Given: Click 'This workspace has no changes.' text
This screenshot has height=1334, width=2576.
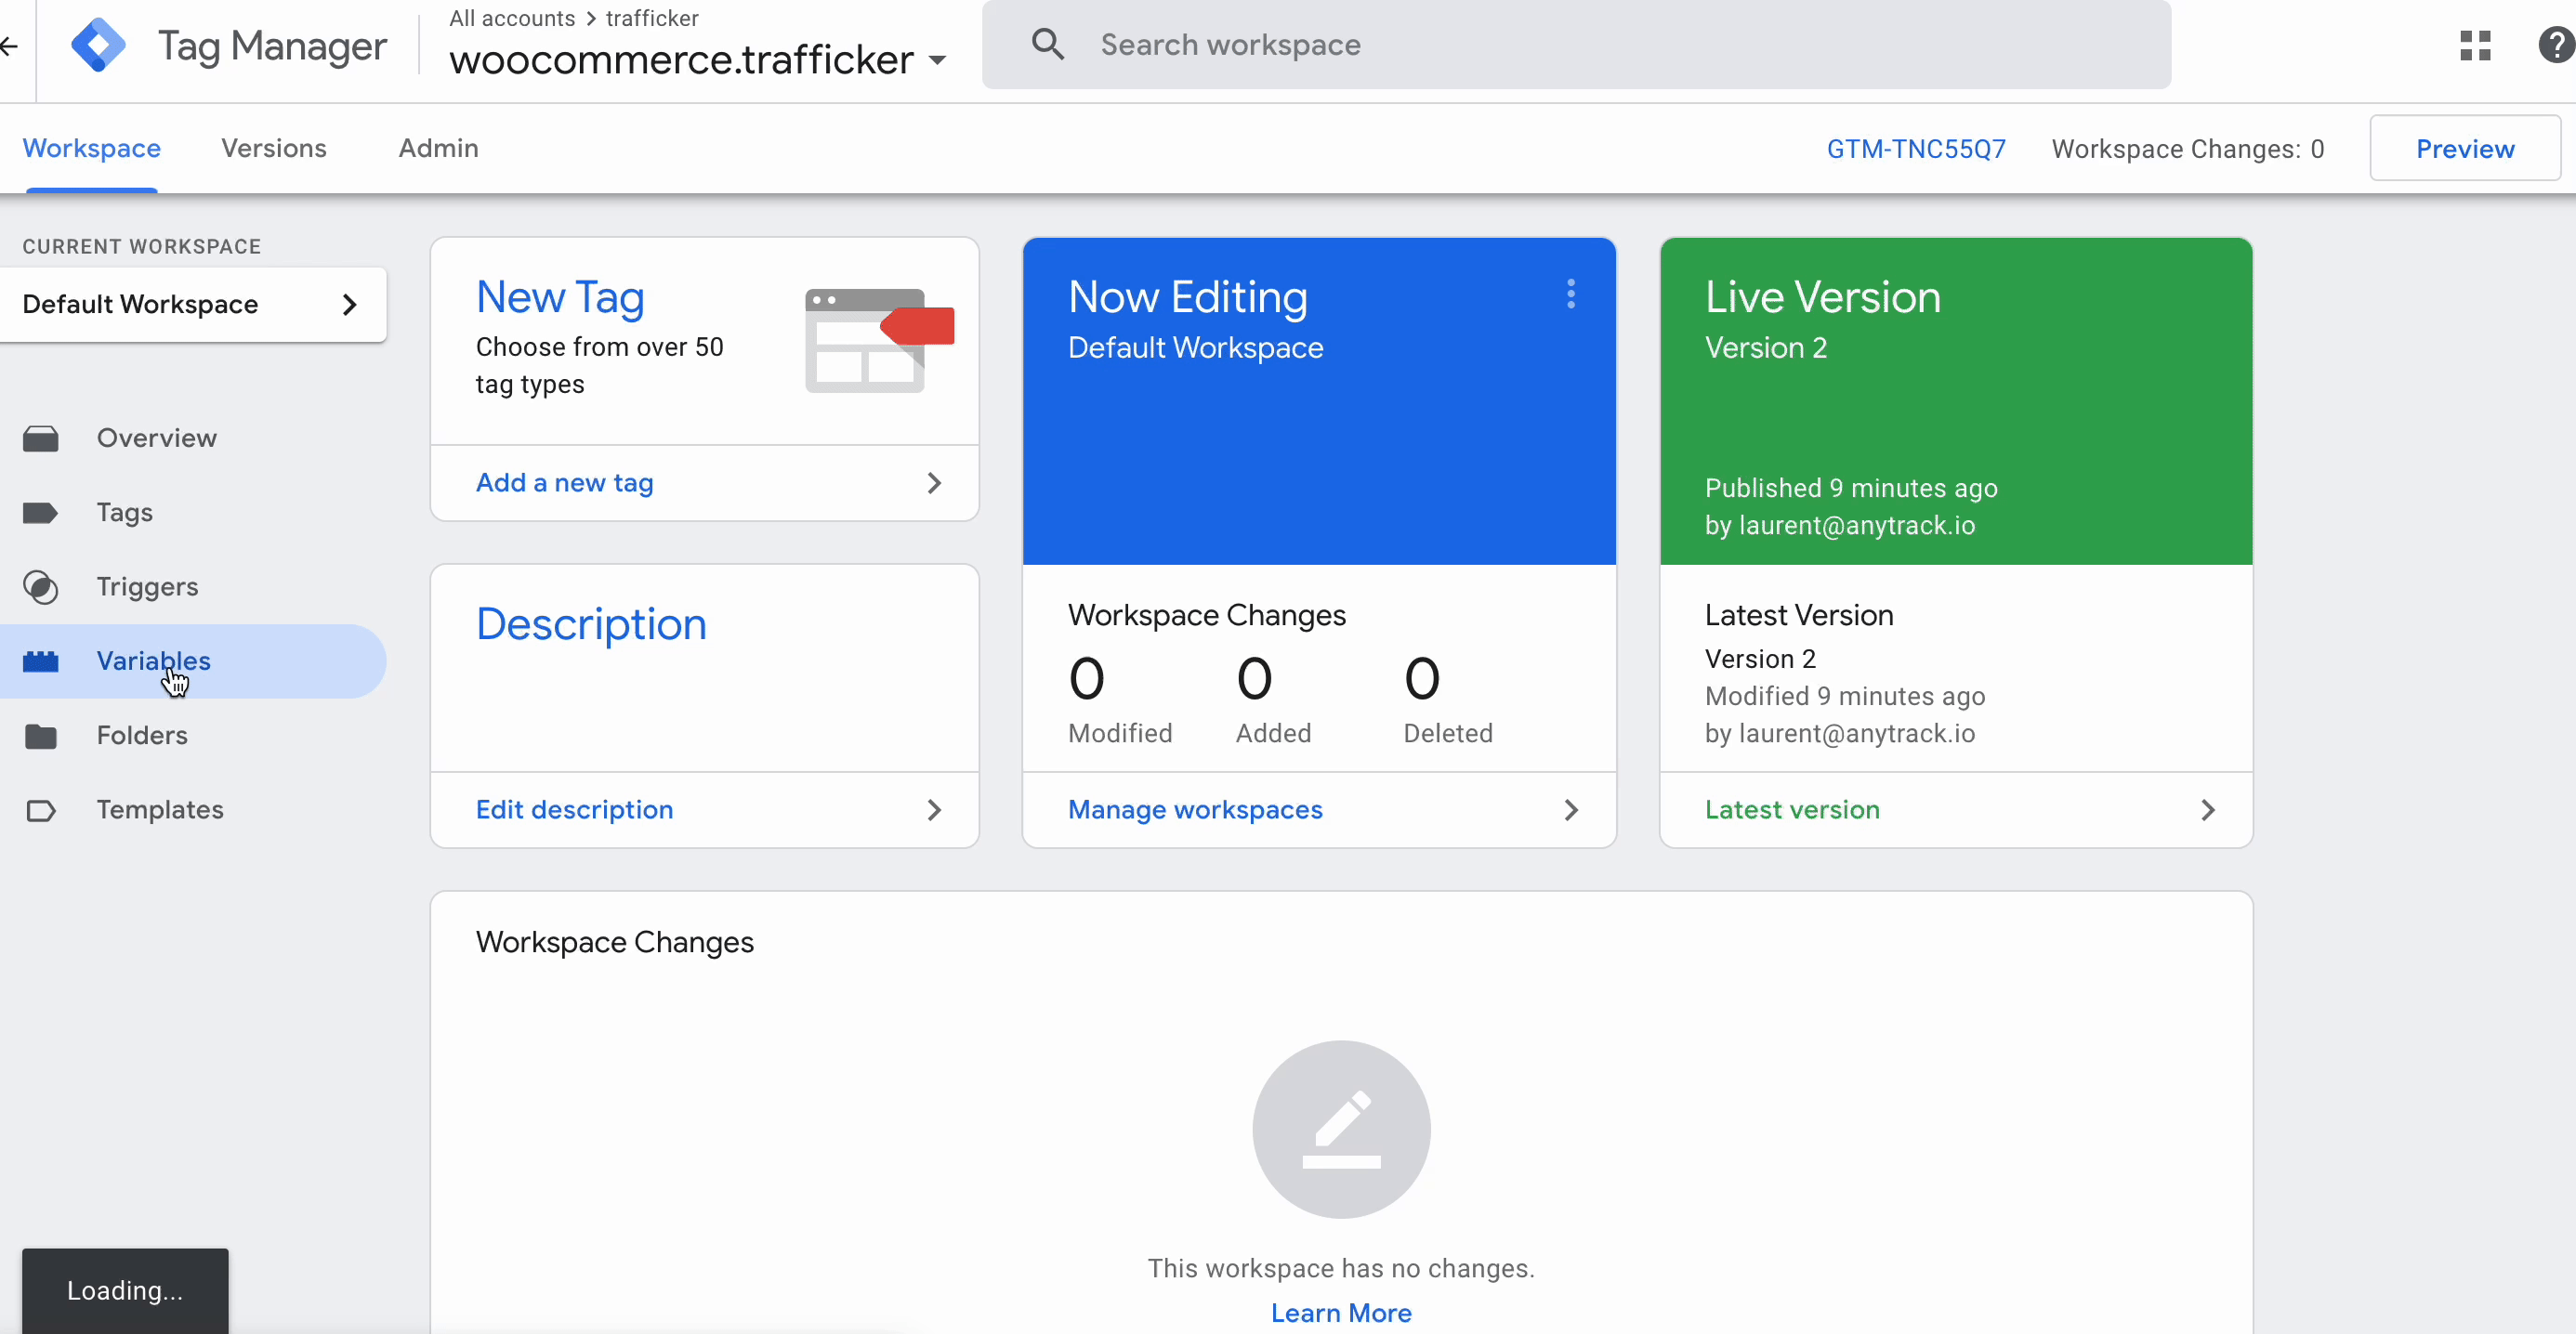Looking at the screenshot, I should pos(1341,1268).
